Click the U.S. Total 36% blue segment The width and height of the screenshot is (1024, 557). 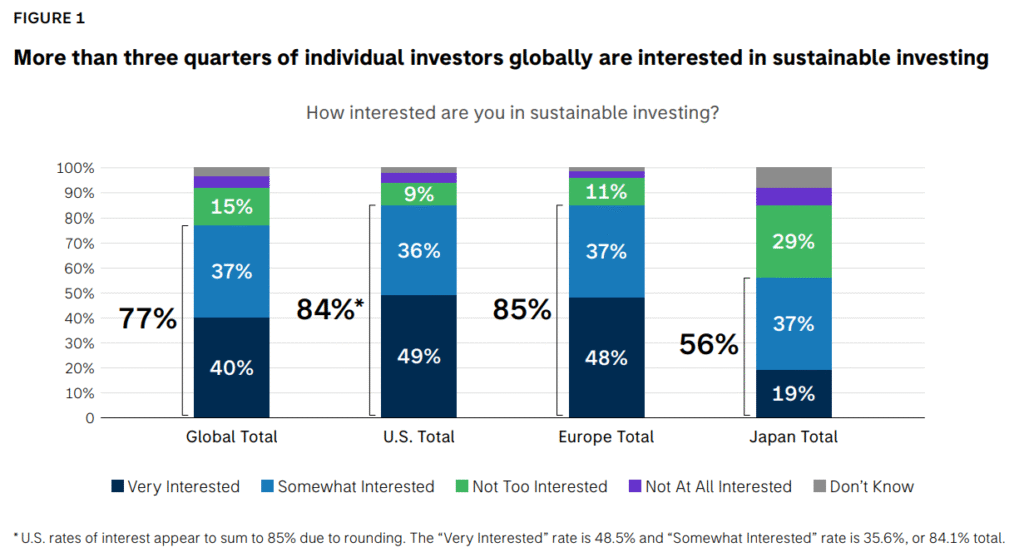coord(419,250)
